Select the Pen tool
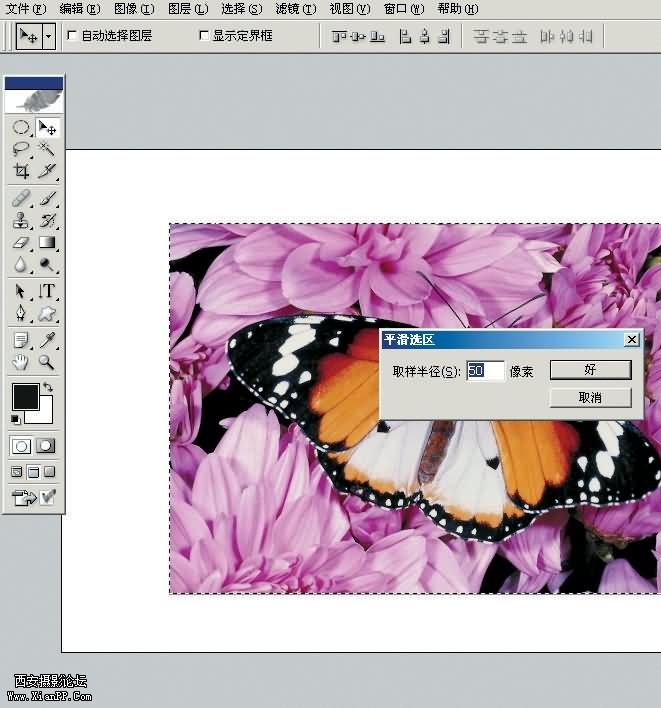Viewport: 661px width, 708px height. pos(21,313)
